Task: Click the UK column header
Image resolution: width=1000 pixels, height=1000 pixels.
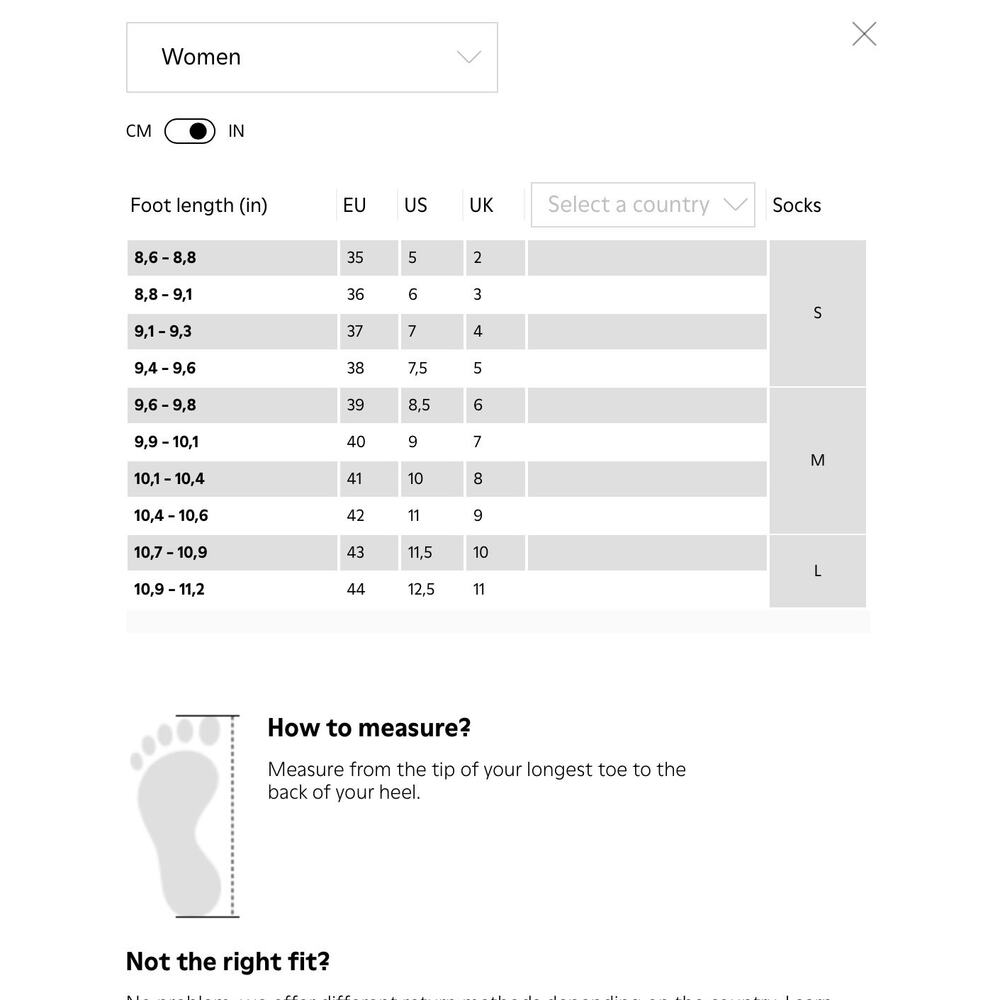Action: tap(482, 205)
